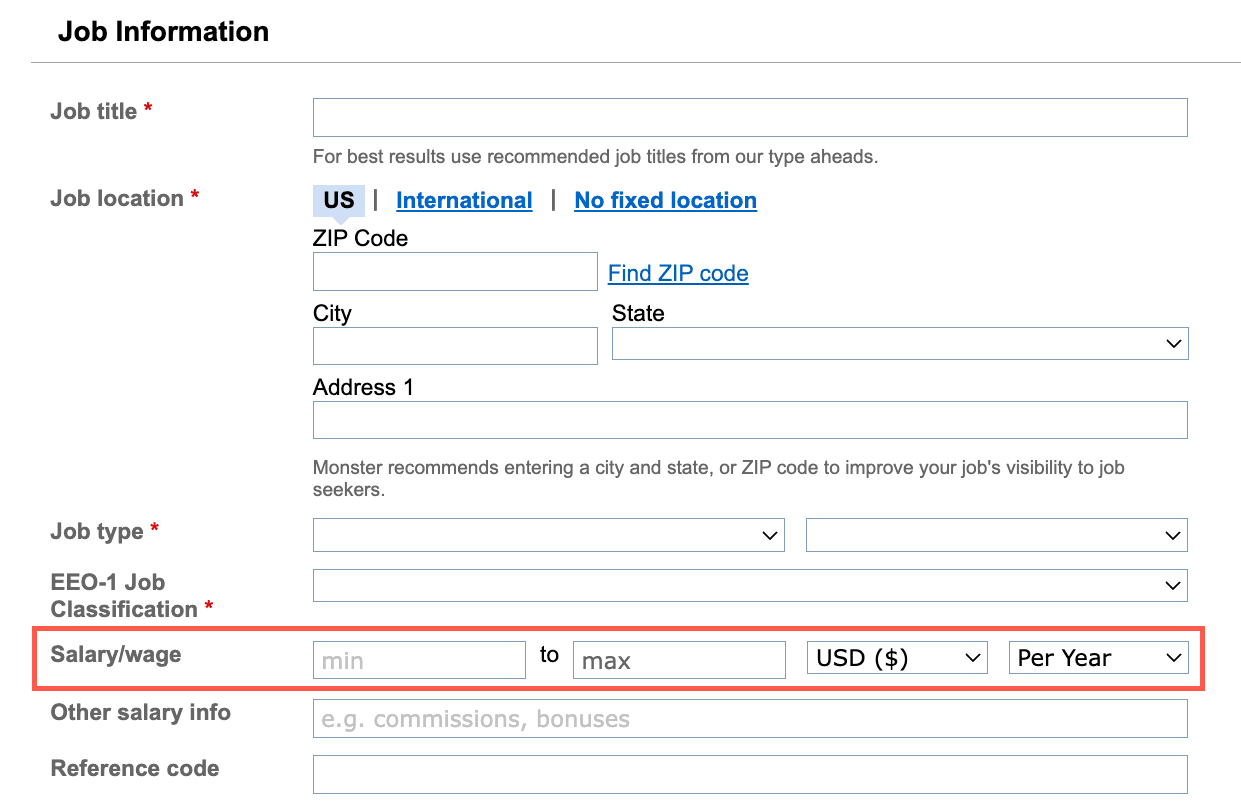Open the USD ($) currency dropdown
The width and height of the screenshot is (1241, 808).
(896, 658)
